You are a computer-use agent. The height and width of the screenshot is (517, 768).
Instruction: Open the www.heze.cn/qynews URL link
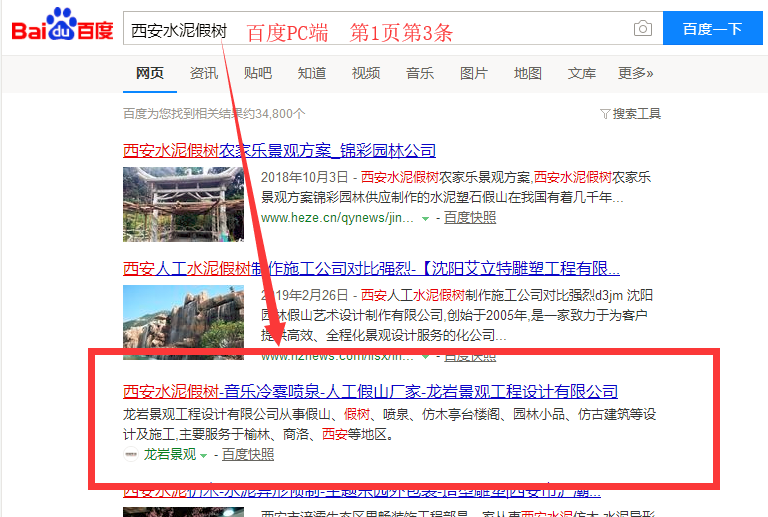pyautogui.click(x=337, y=218)
